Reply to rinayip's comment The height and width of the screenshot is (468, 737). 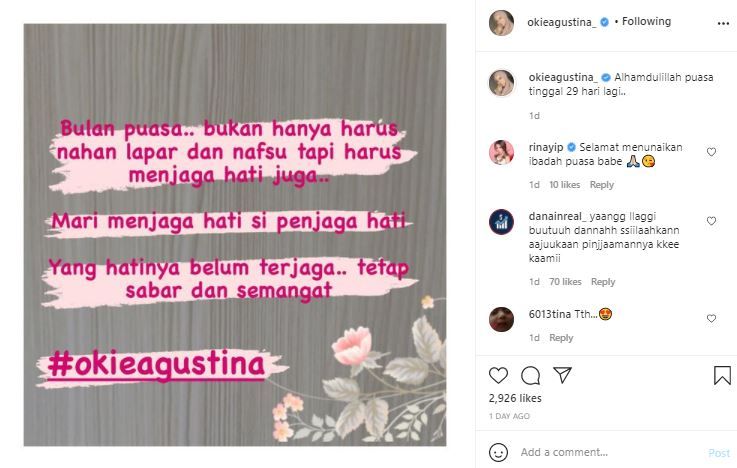tap(602, 185)
